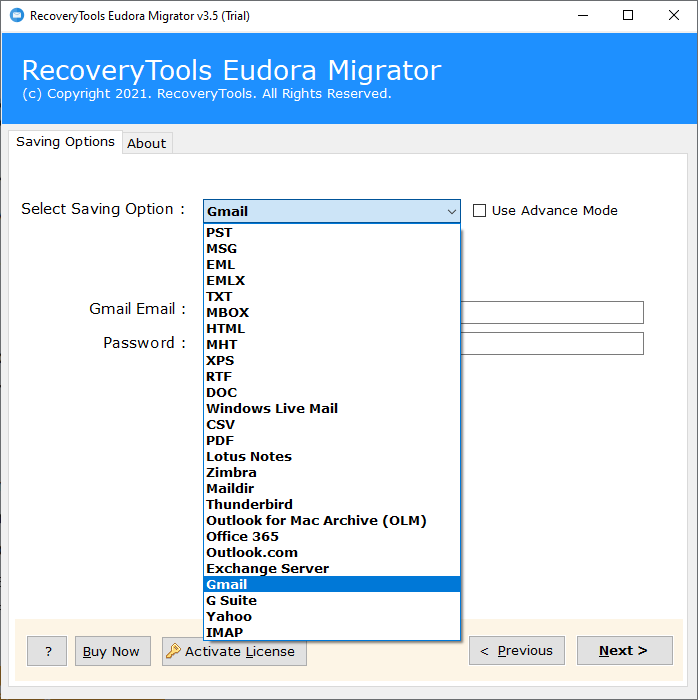The width and height of the screenshot is (698, 700).
Task: Choose Maildir from the list
Action: coord(332,489)
